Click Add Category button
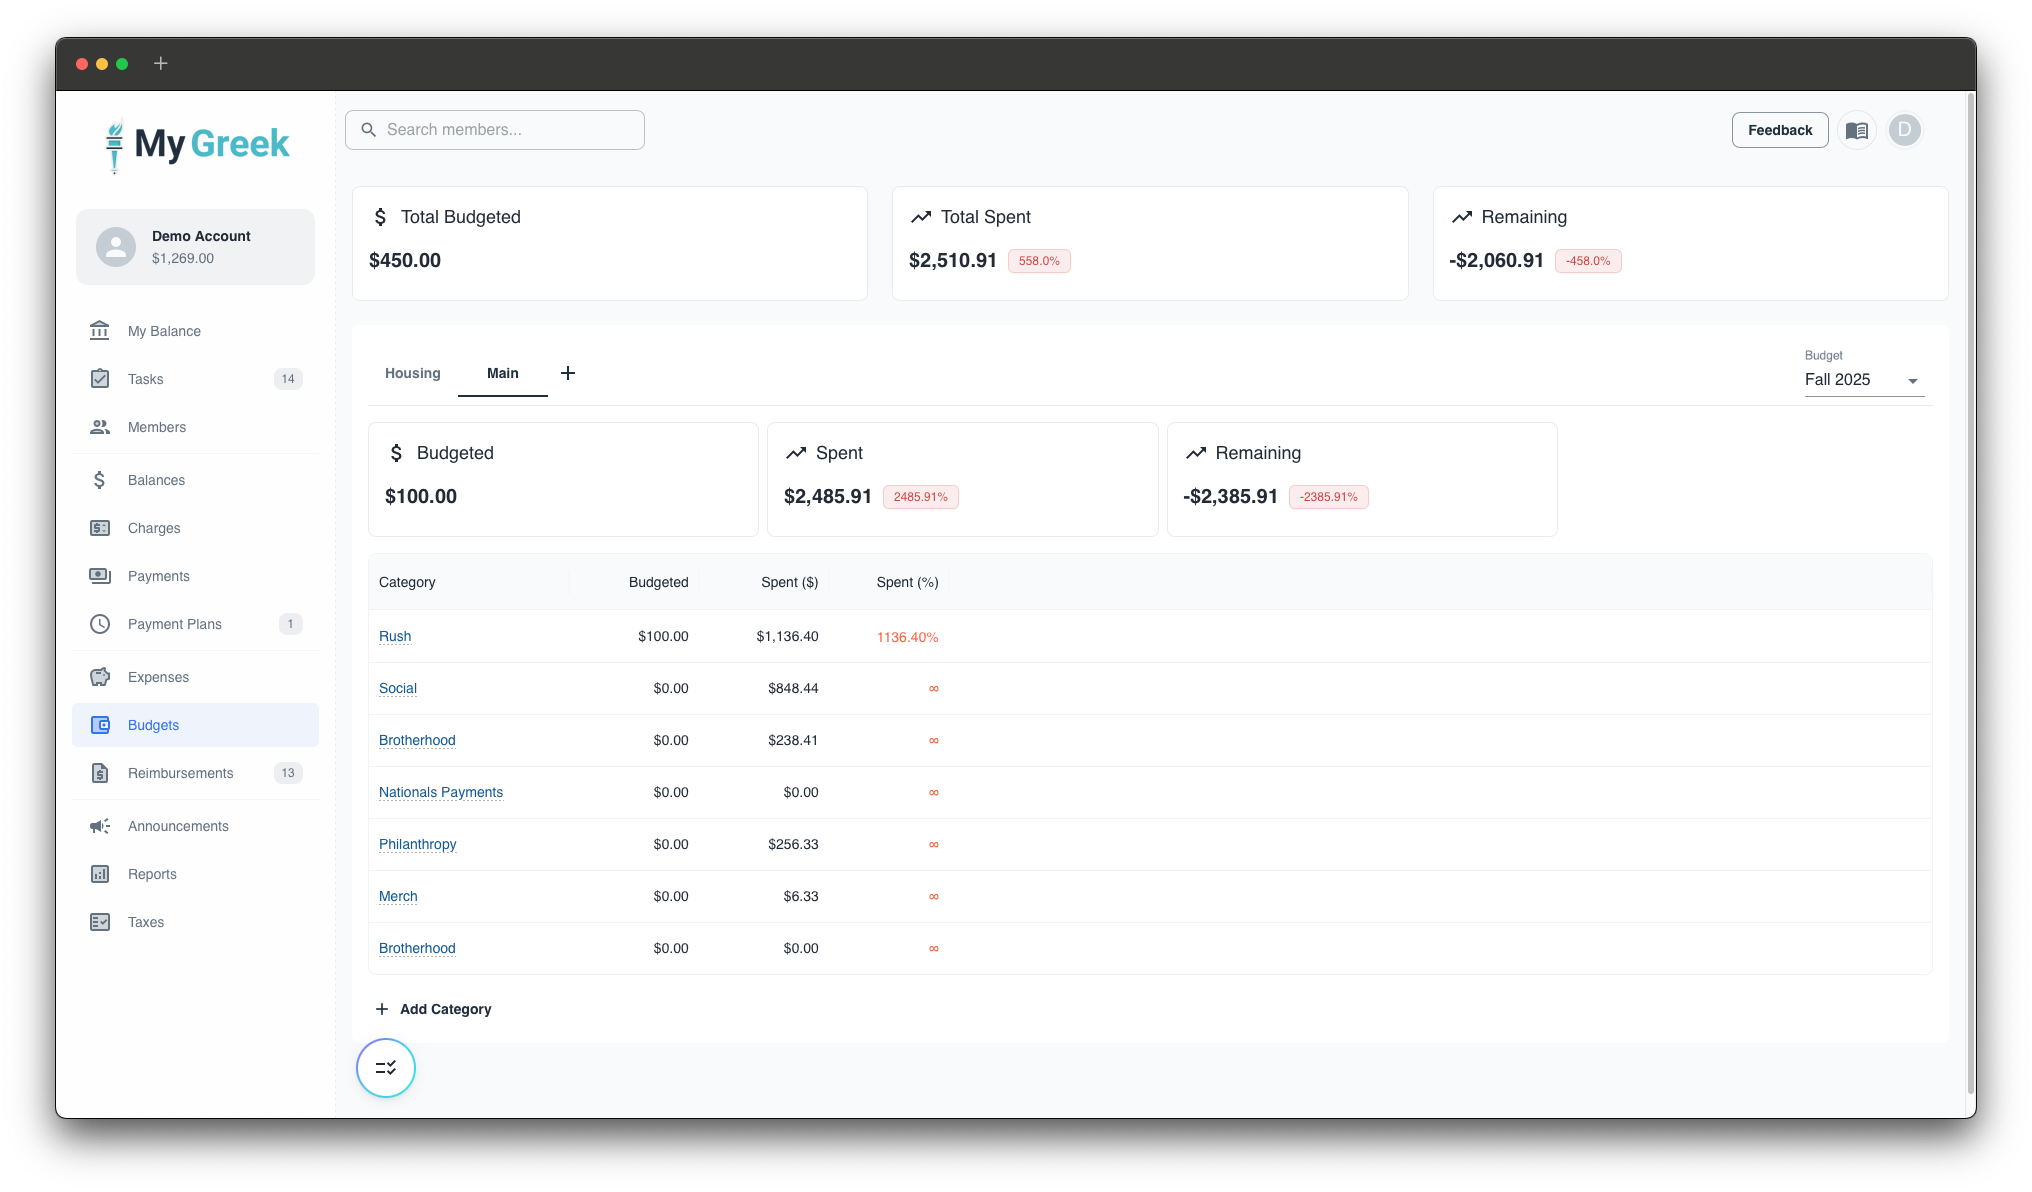 click(434, 1009)
